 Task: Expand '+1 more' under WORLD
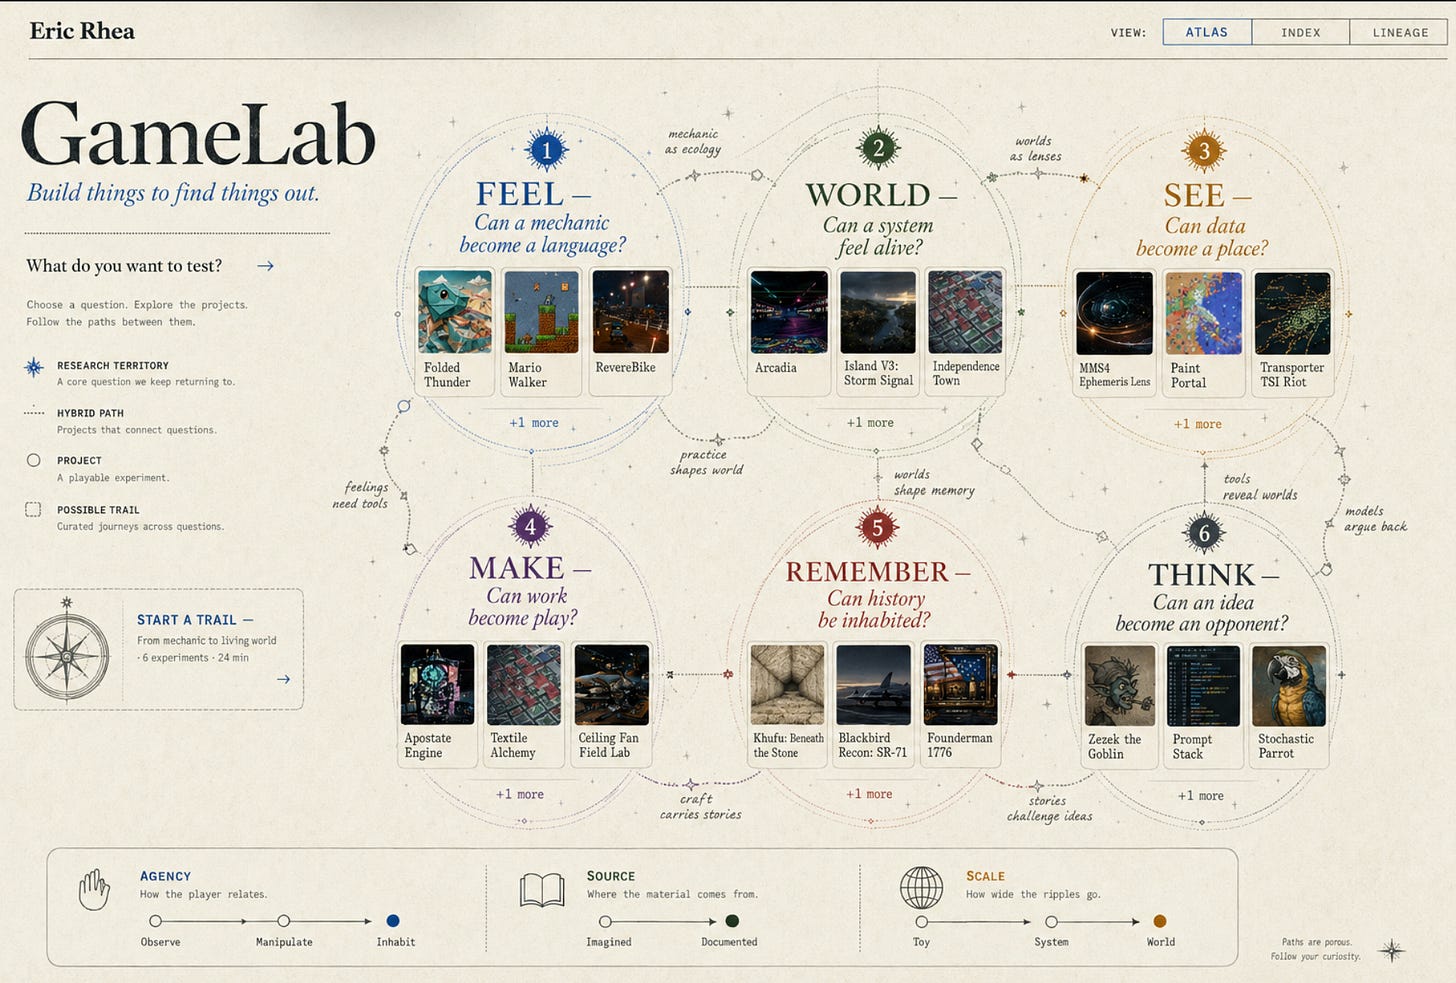pos(870,423)
